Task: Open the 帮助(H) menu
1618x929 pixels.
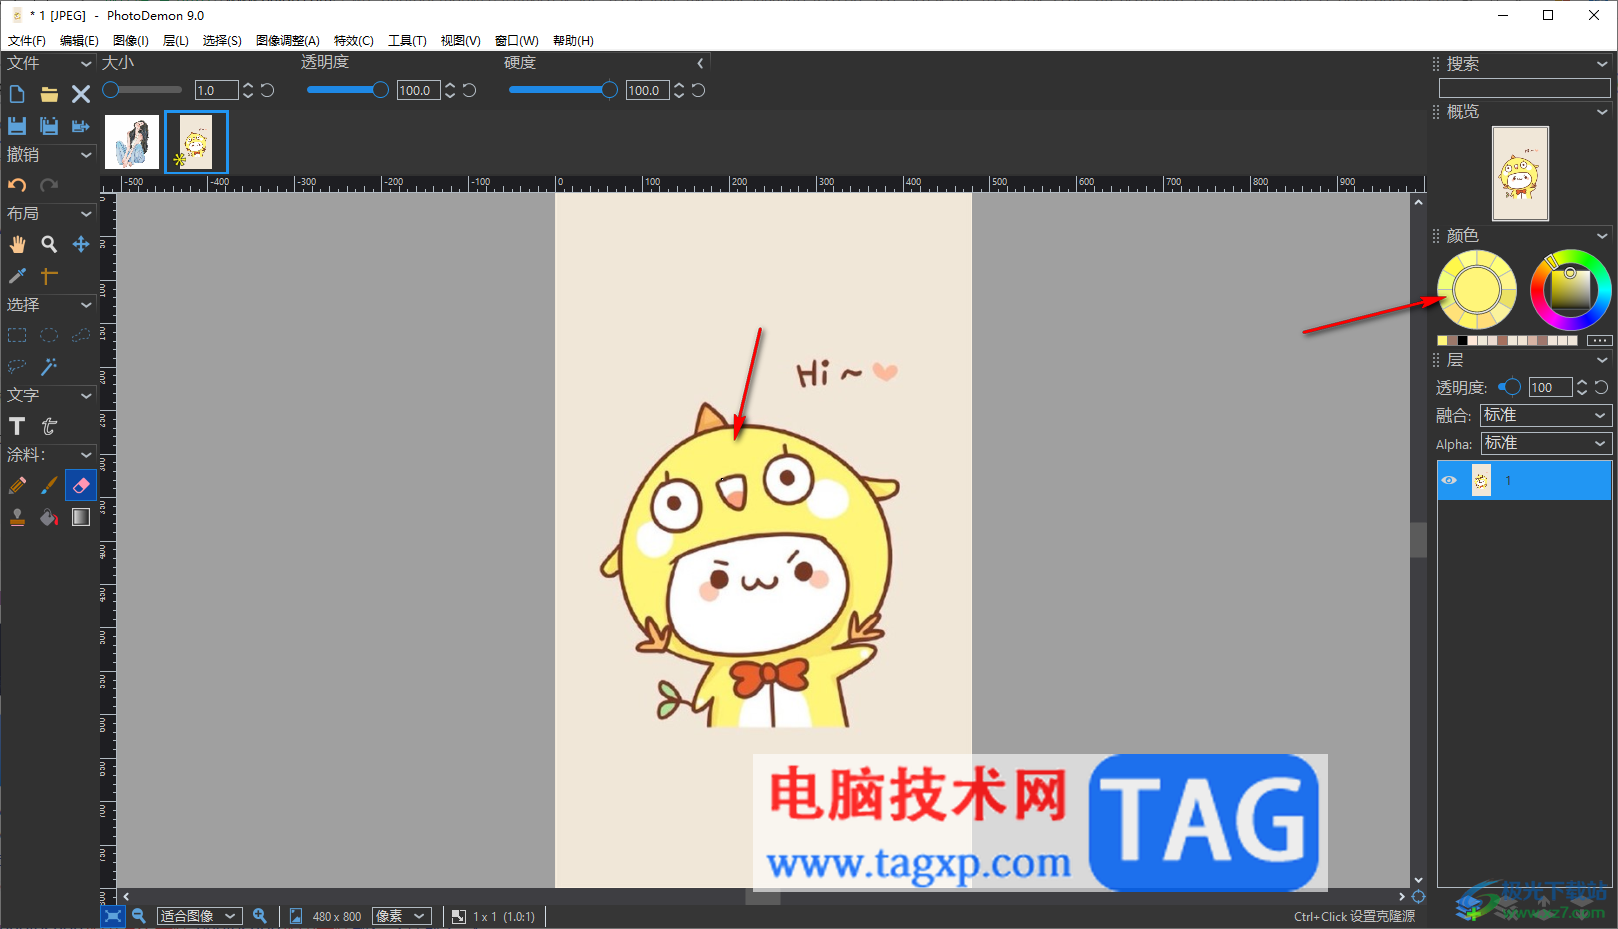Action: tap(573, 41)
